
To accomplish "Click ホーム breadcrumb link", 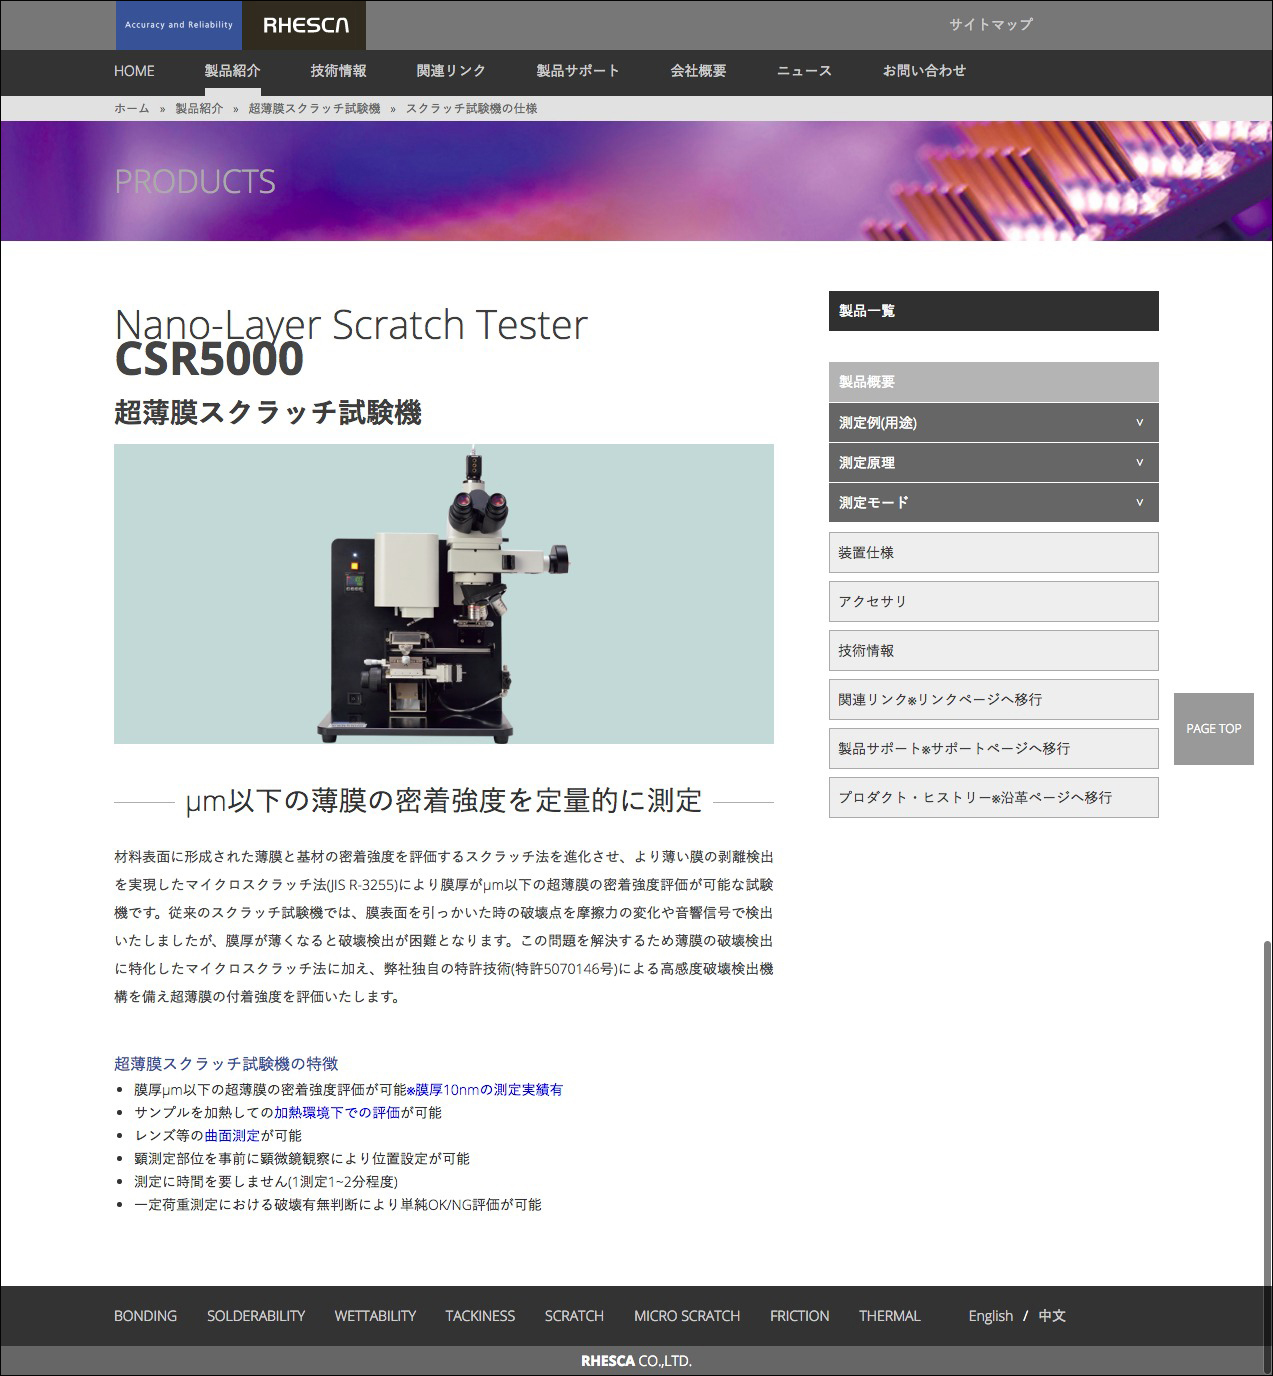I will (132, 108).
